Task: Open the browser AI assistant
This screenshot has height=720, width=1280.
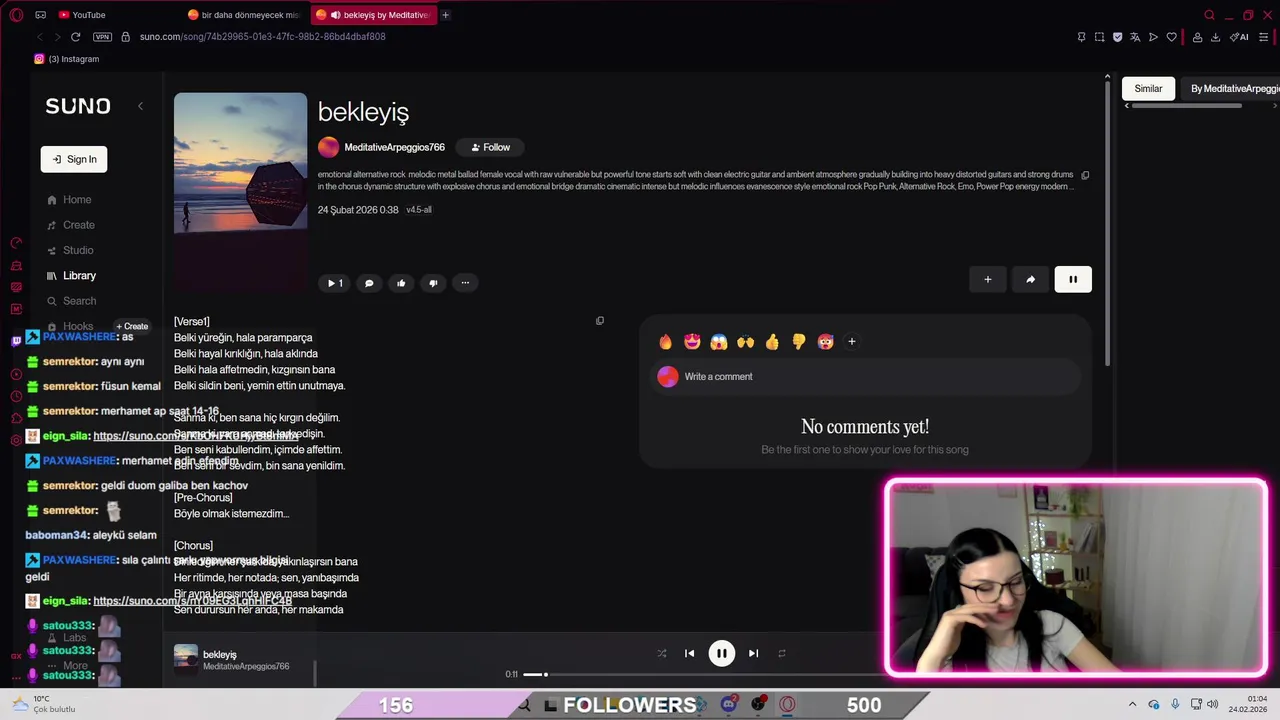Action: pos(1239,37)
